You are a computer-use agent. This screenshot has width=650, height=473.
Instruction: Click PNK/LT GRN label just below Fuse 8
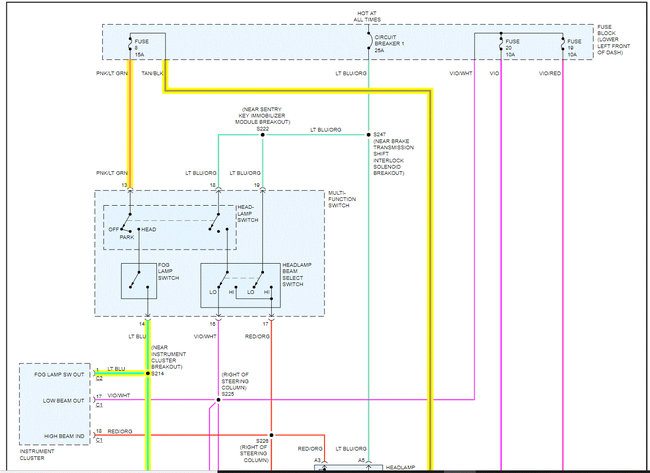click(112, 73)
